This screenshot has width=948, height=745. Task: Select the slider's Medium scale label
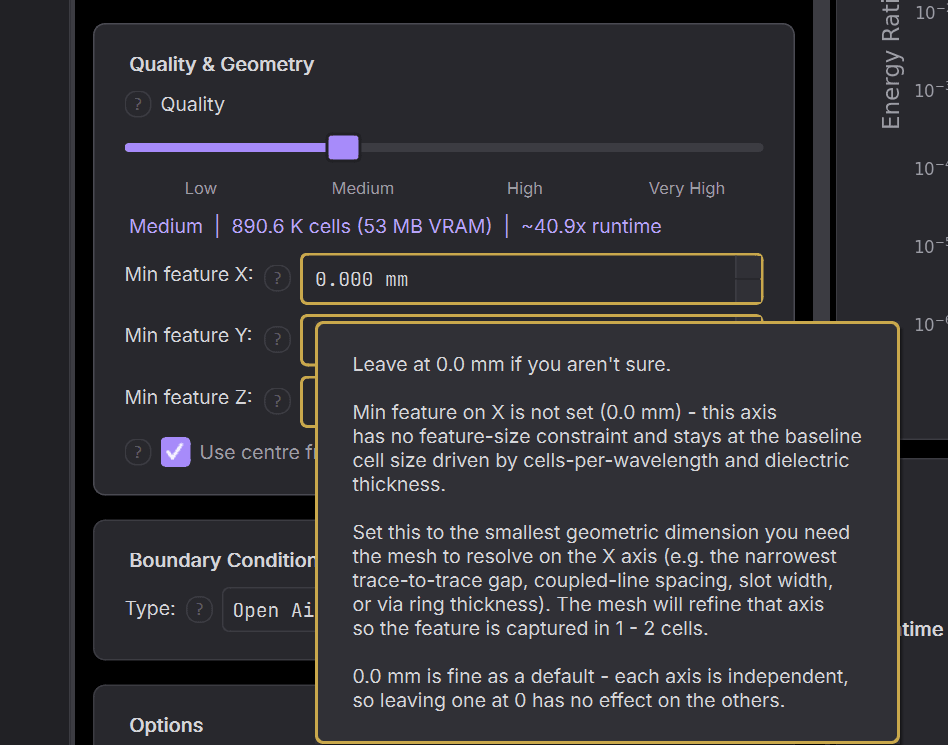tap(363, 189)
